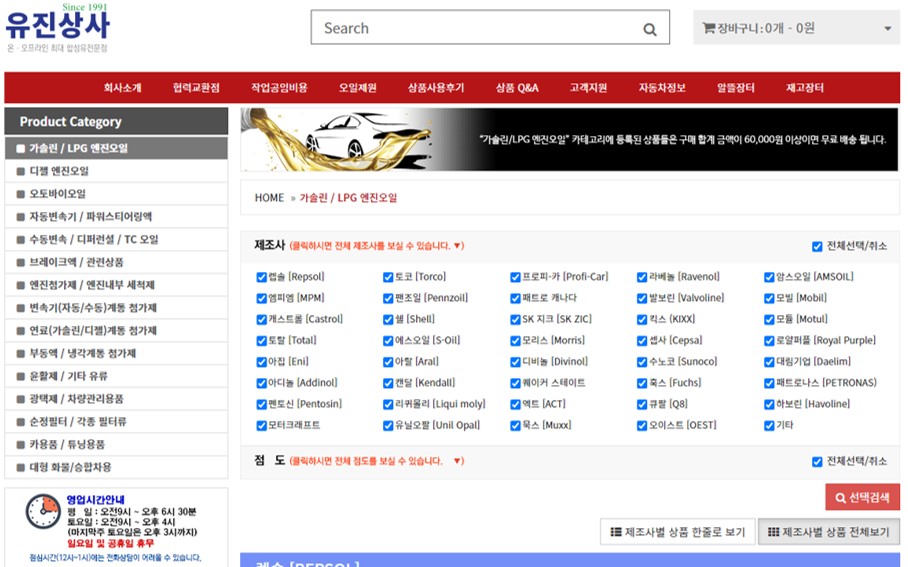The height and width of the screenshot is (567, 908).
Task: Click 제조사별 상품 한줄로 보기 button
Action: pos(678,532)
